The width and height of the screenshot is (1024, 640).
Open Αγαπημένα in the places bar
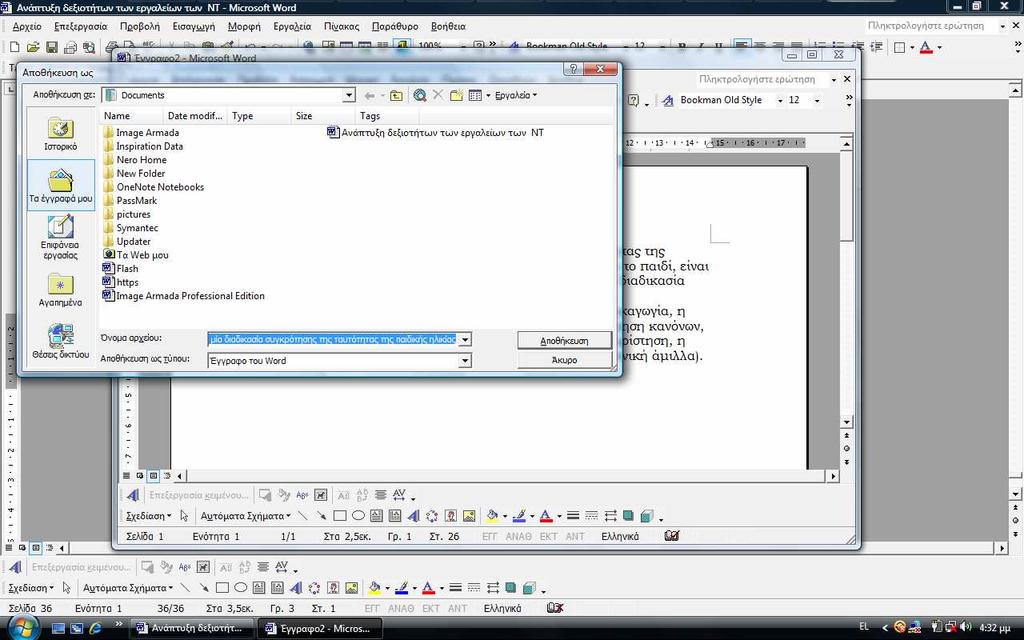coord(61,289)
